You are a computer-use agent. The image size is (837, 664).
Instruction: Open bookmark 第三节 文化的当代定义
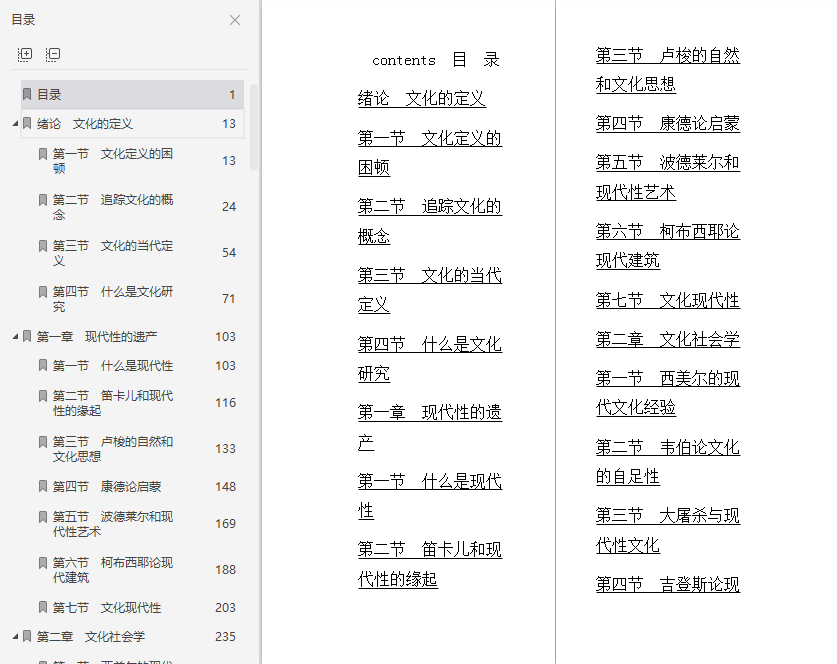(113, 252)
